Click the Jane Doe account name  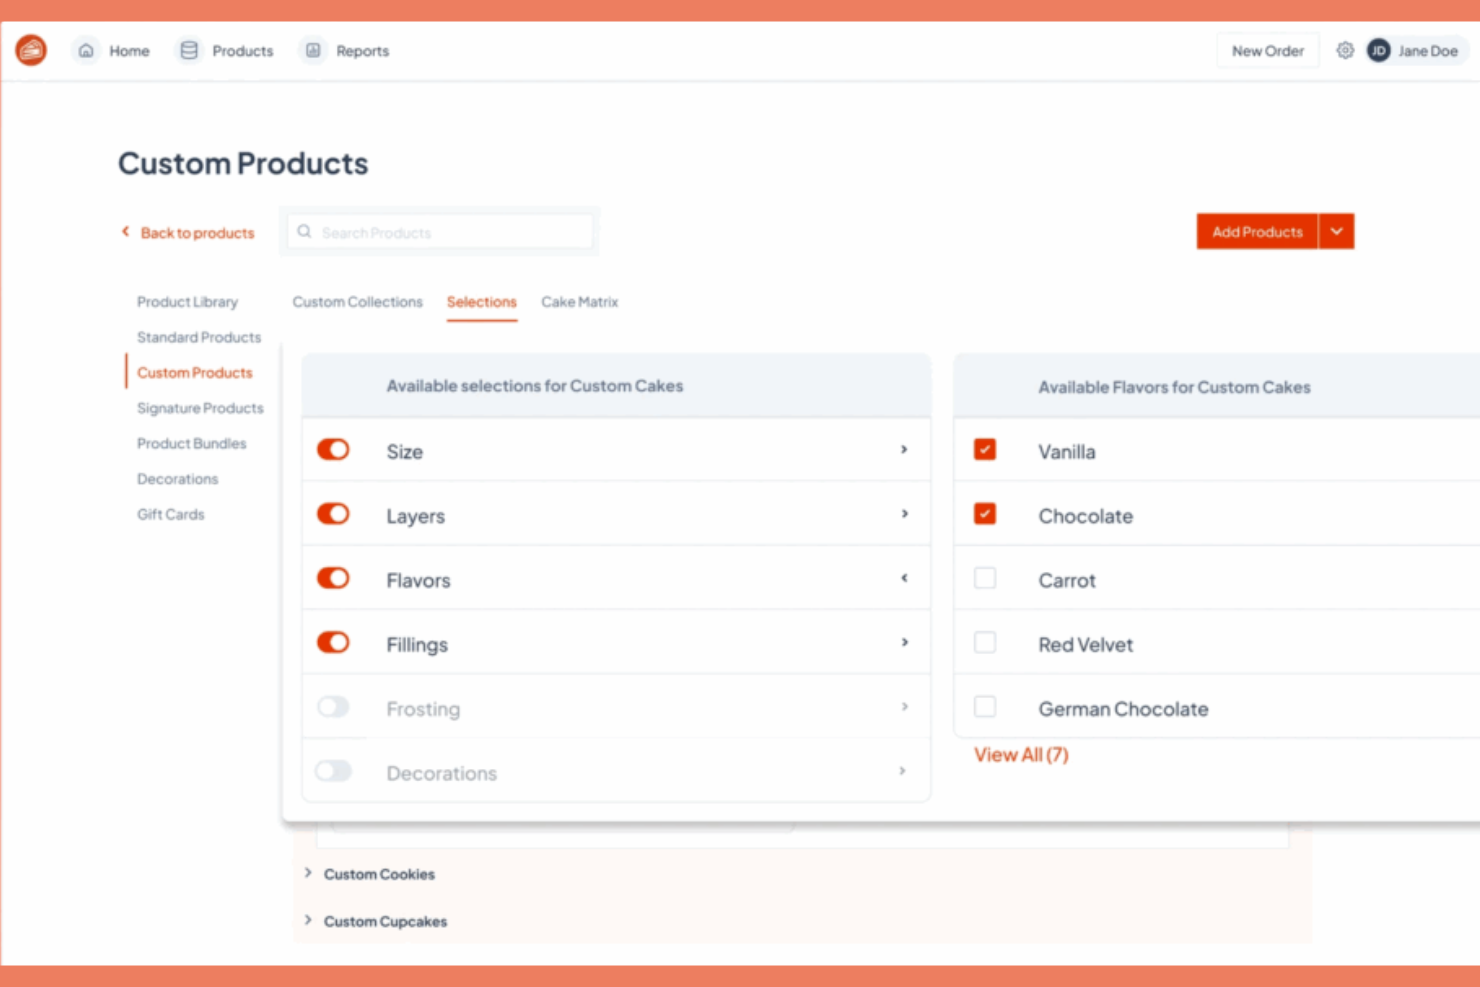pos(1427,51)
